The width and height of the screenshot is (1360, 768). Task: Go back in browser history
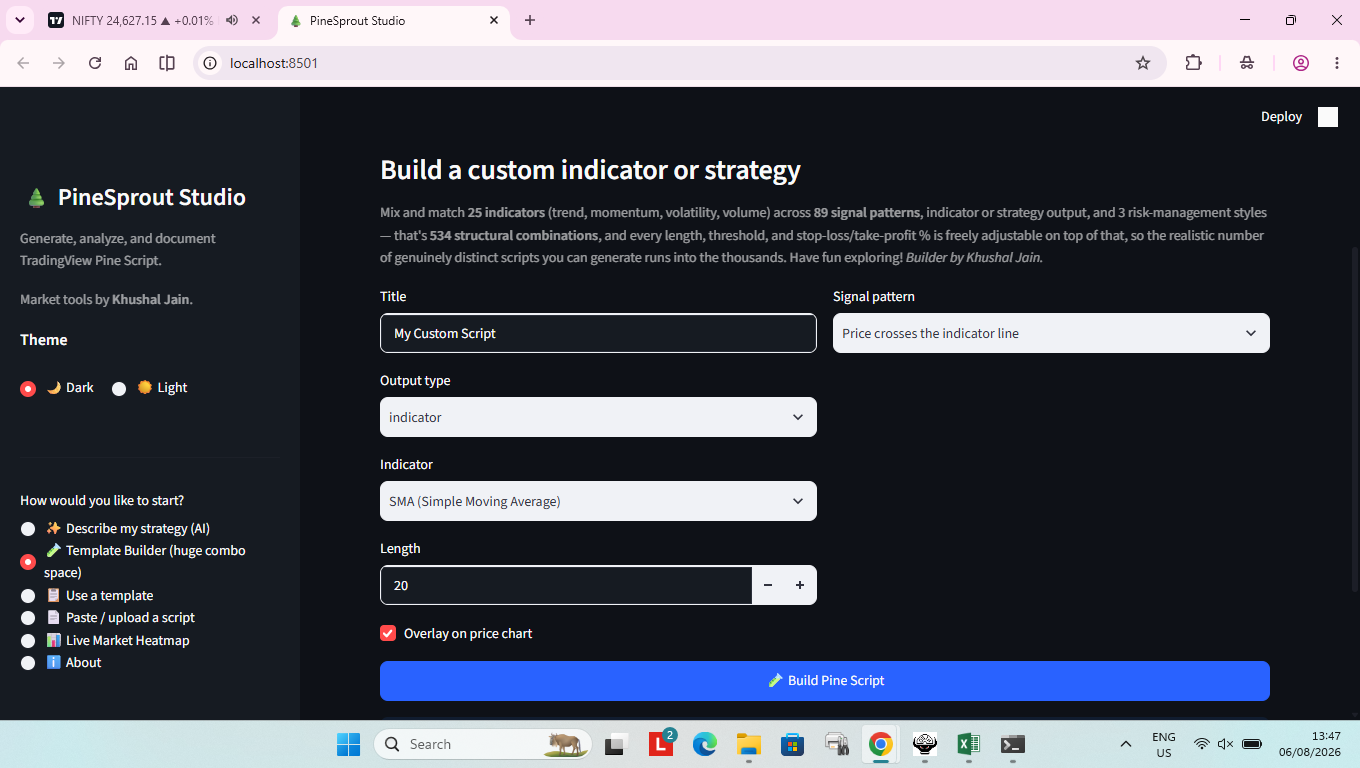(x=23, y=63)
